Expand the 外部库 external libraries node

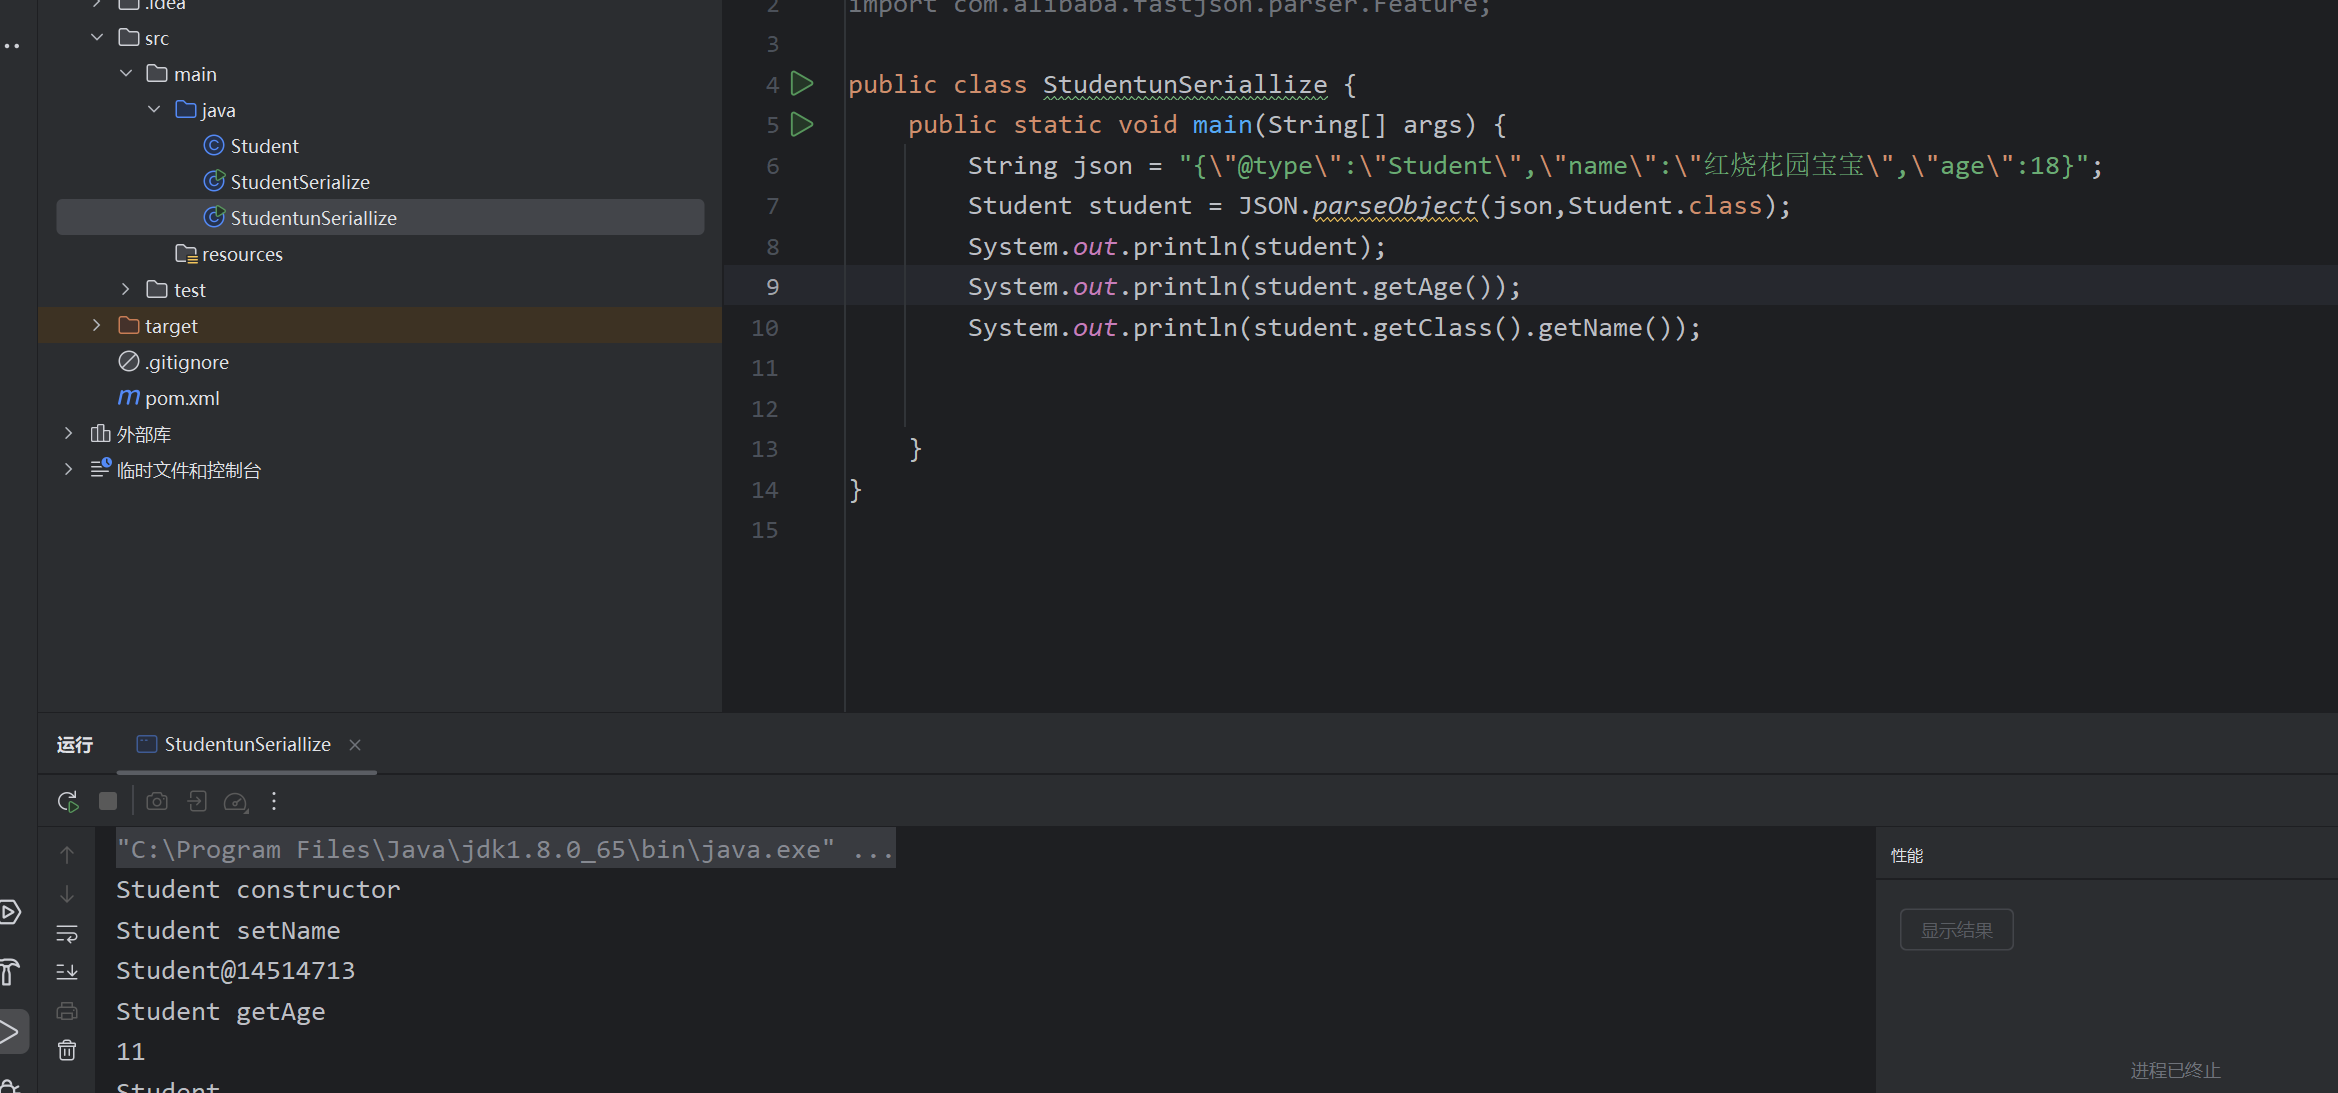[68, 434]
